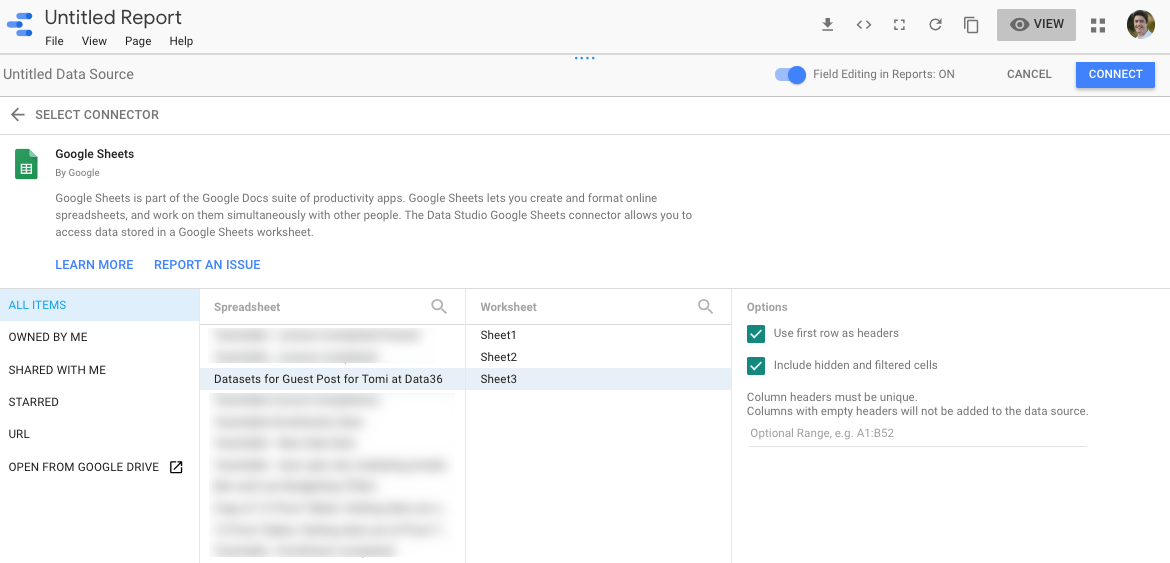Follow the Learn More link
Viewport: 1170px width, 563px height.
tap(94, 265)
